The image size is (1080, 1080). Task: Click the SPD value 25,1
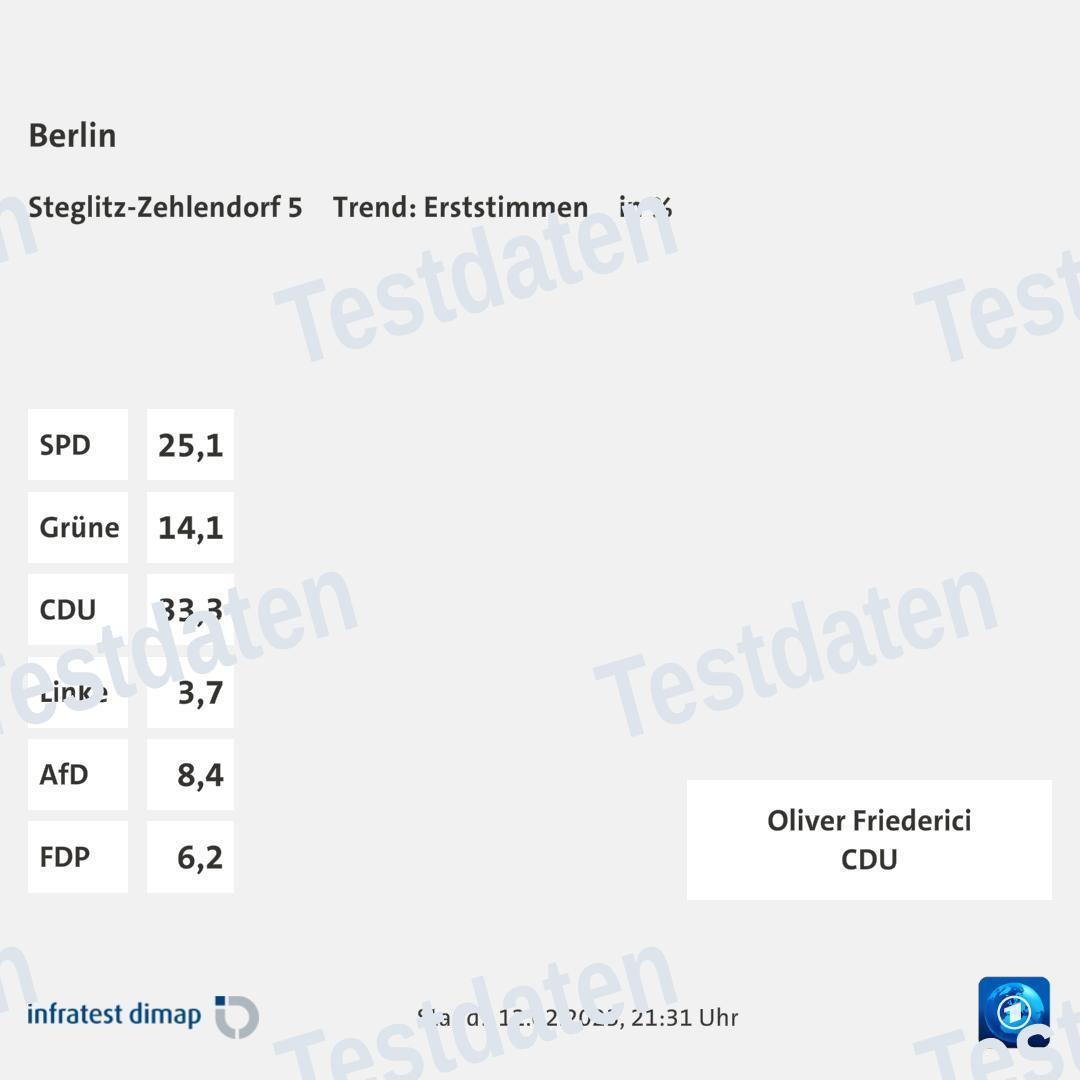coord(190,445)
